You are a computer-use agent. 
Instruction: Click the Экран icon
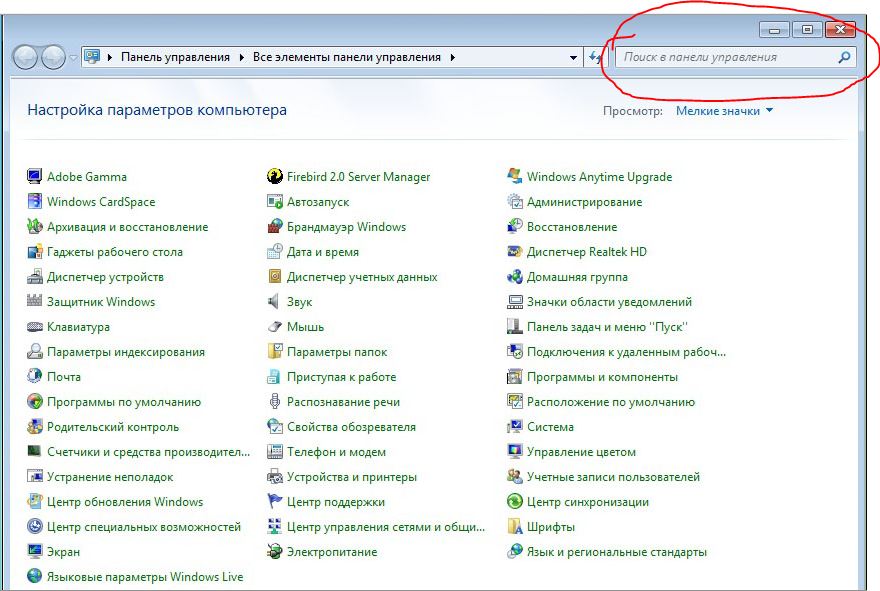(x=34, y=552)
